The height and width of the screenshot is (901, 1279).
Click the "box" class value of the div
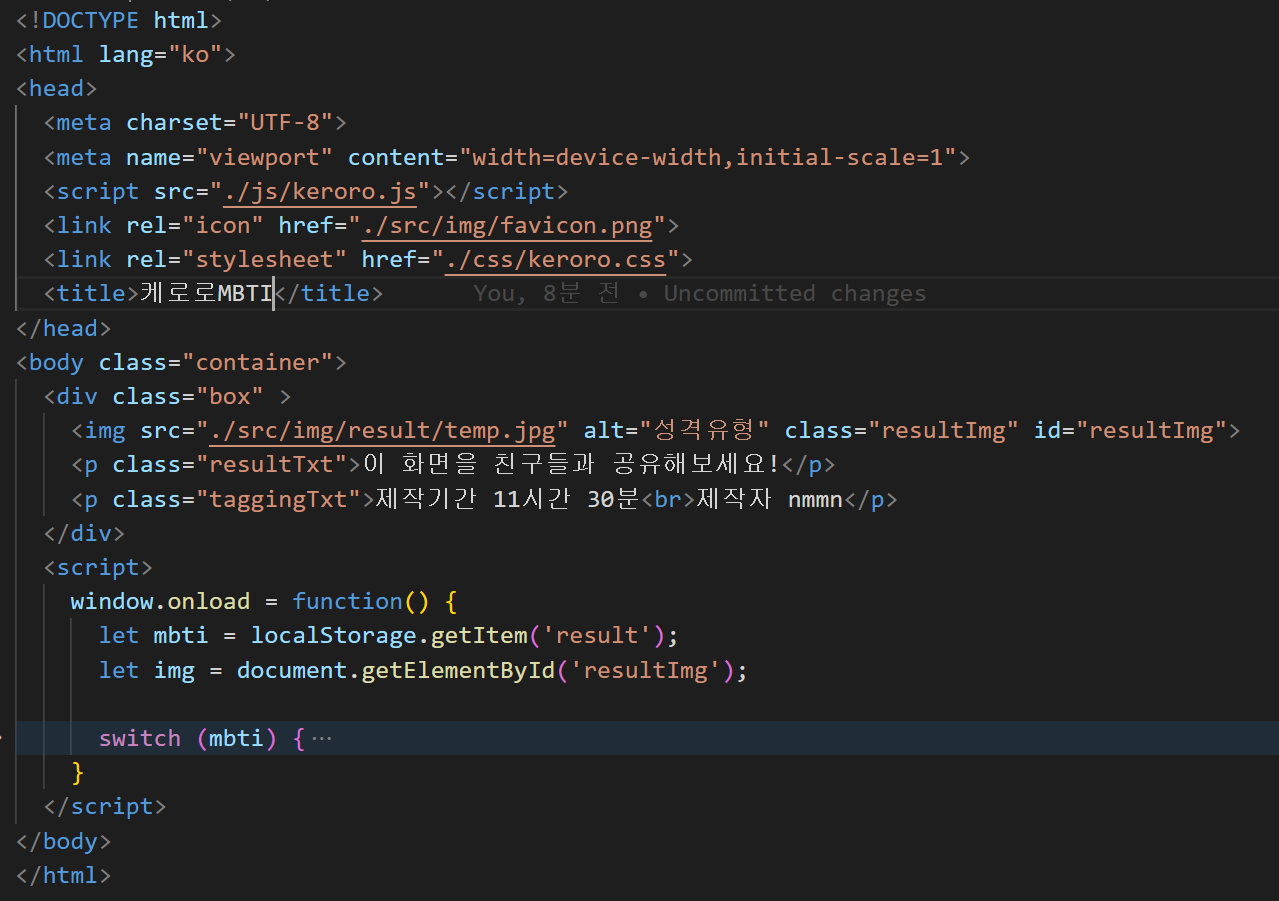tap(230, 396)
